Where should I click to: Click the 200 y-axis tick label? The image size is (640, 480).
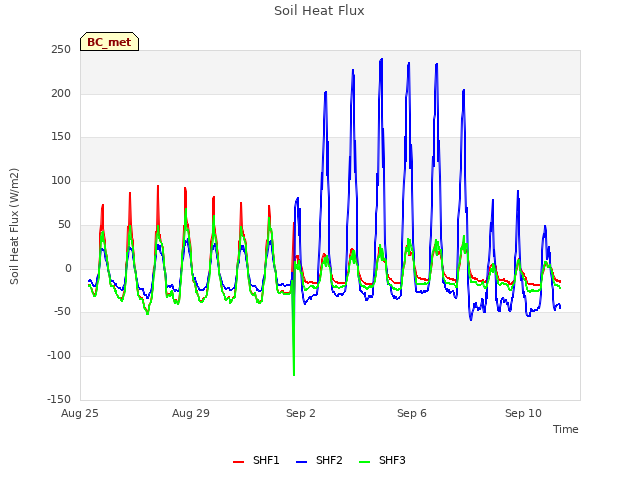pos(61,93)
